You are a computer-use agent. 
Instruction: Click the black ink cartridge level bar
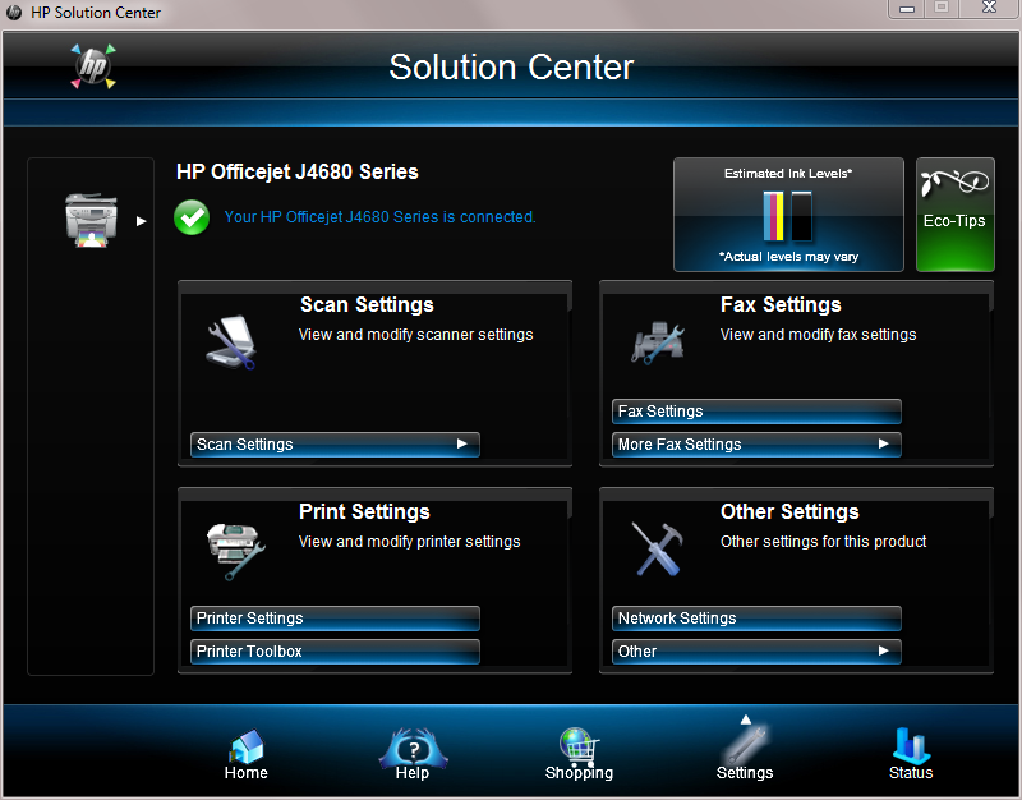[801, 216]
